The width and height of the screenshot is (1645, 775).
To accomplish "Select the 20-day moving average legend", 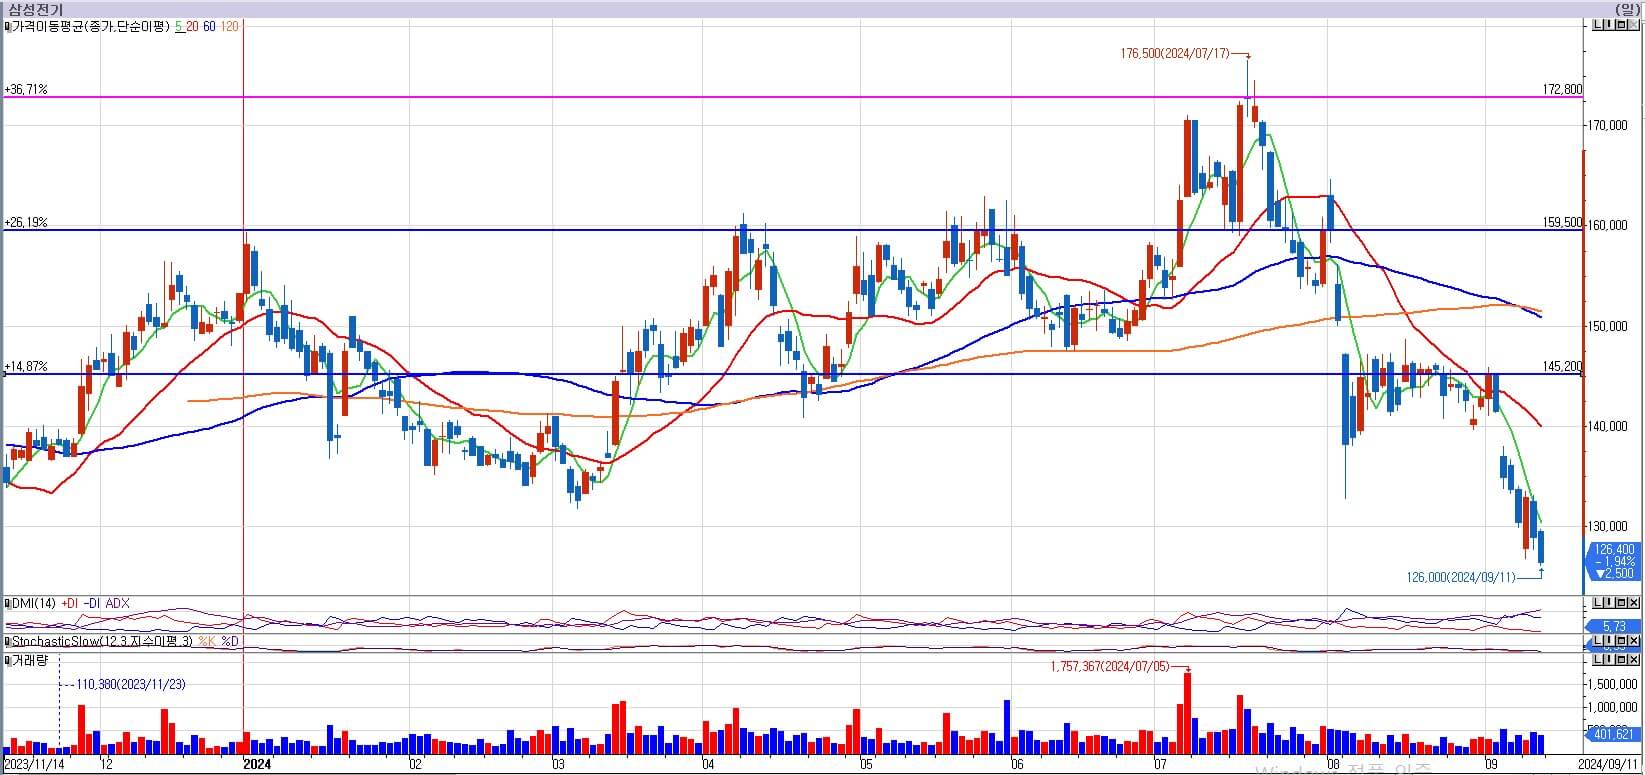I will click(192, 27).
